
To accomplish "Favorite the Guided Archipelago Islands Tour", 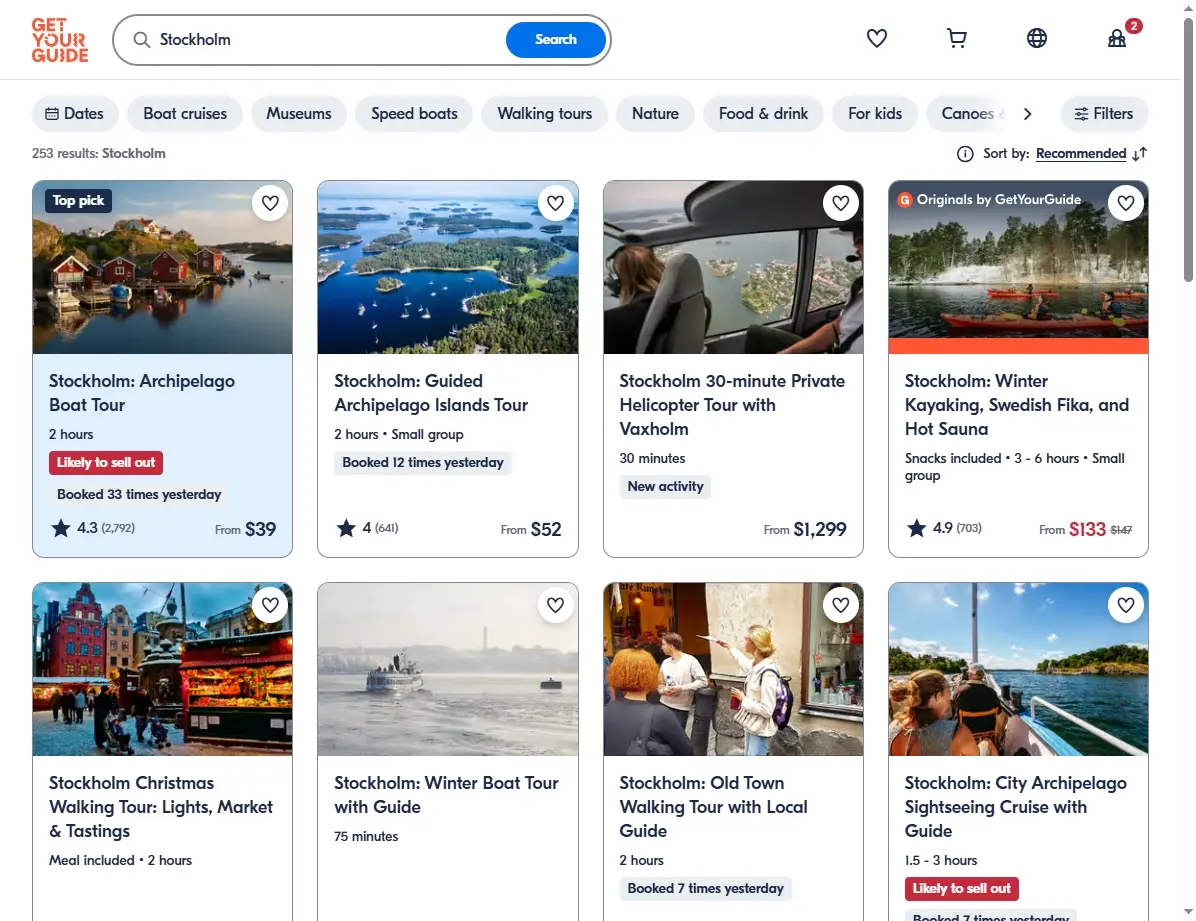I will (555, 203).
